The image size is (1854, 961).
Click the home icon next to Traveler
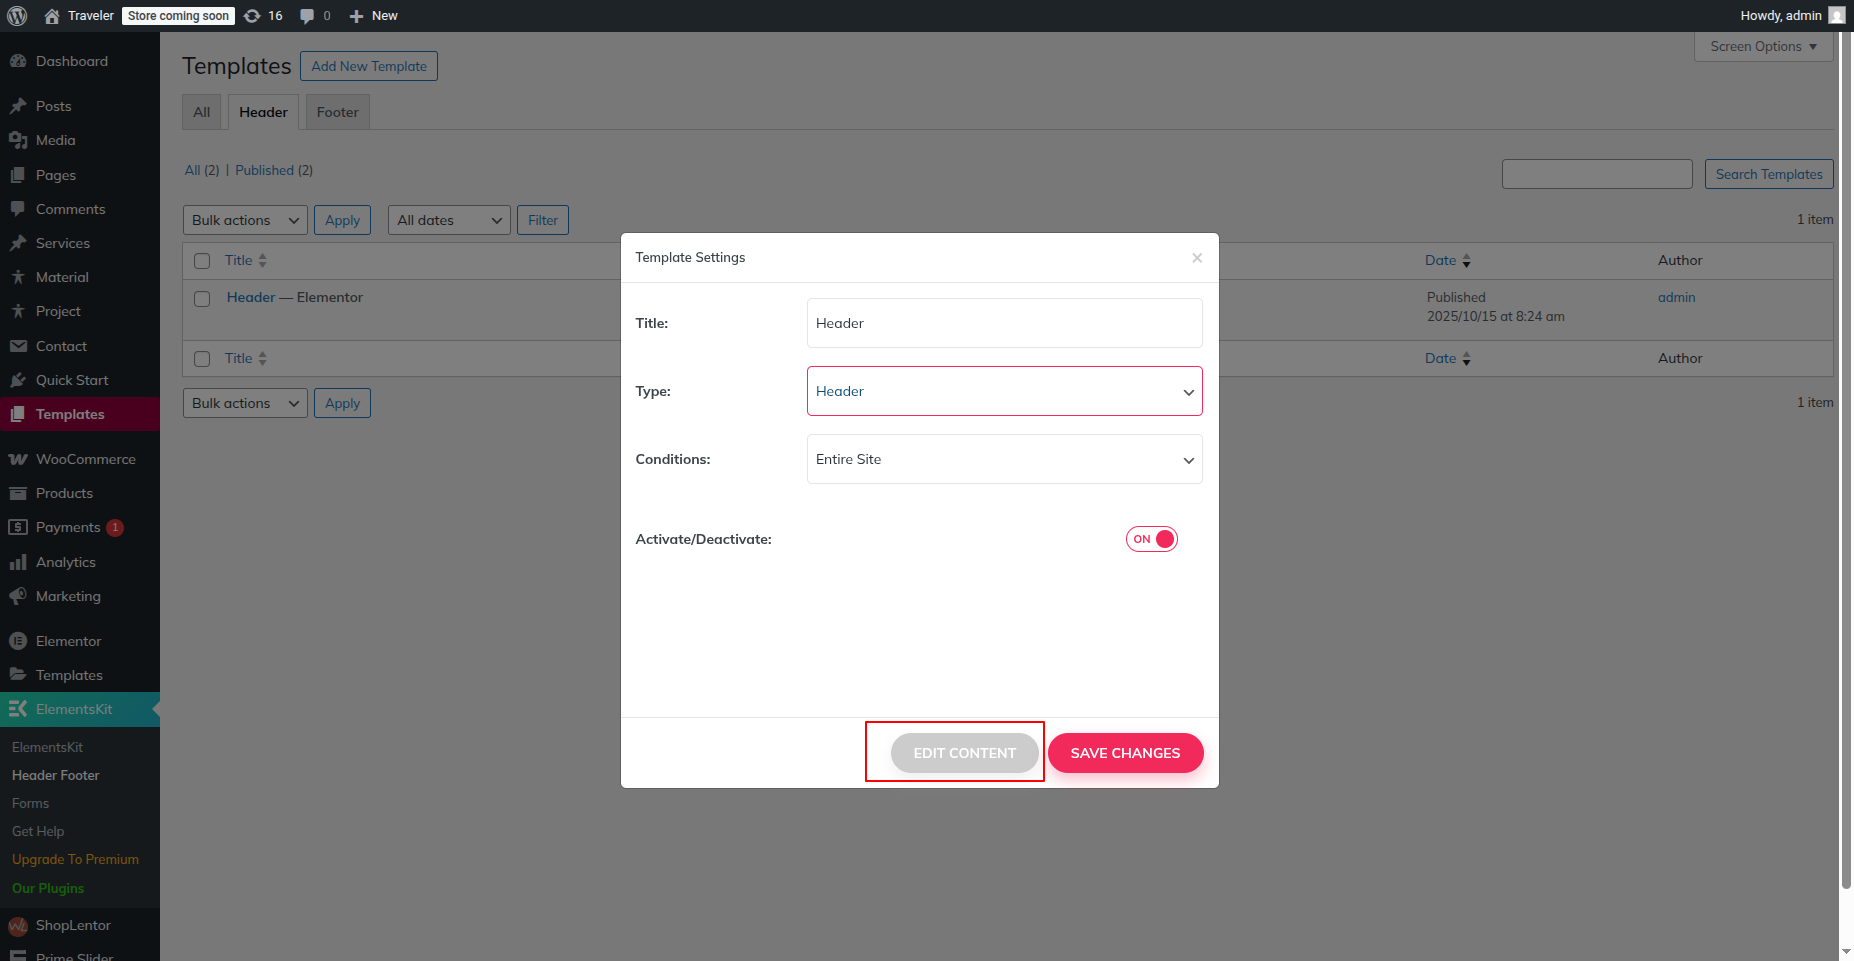(52, 16)
